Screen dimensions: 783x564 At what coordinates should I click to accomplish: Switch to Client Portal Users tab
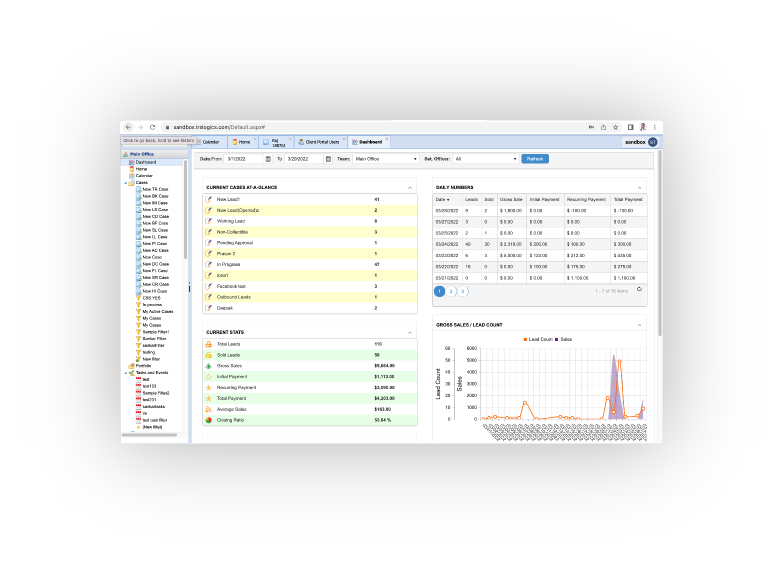(319, 142)
